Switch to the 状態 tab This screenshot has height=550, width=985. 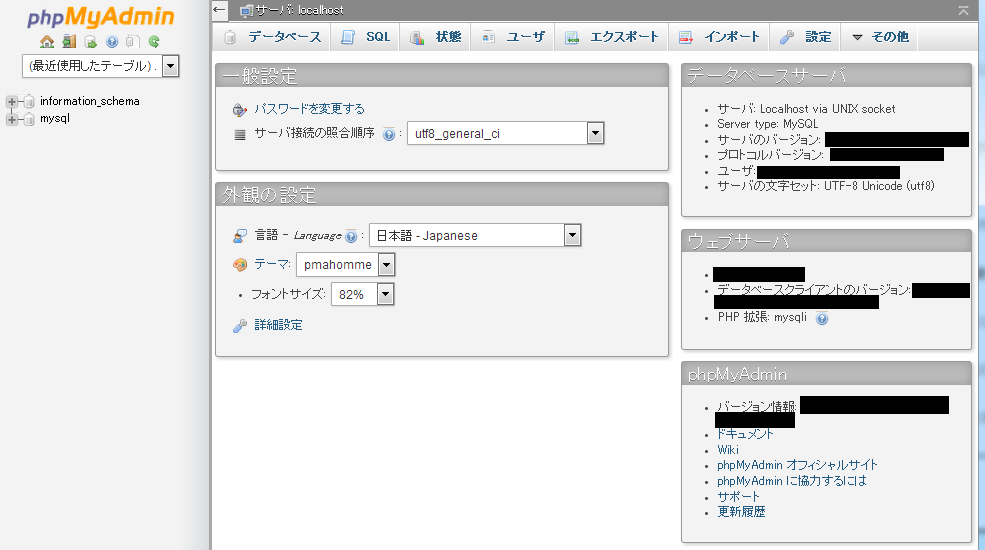tap(436, 37)
